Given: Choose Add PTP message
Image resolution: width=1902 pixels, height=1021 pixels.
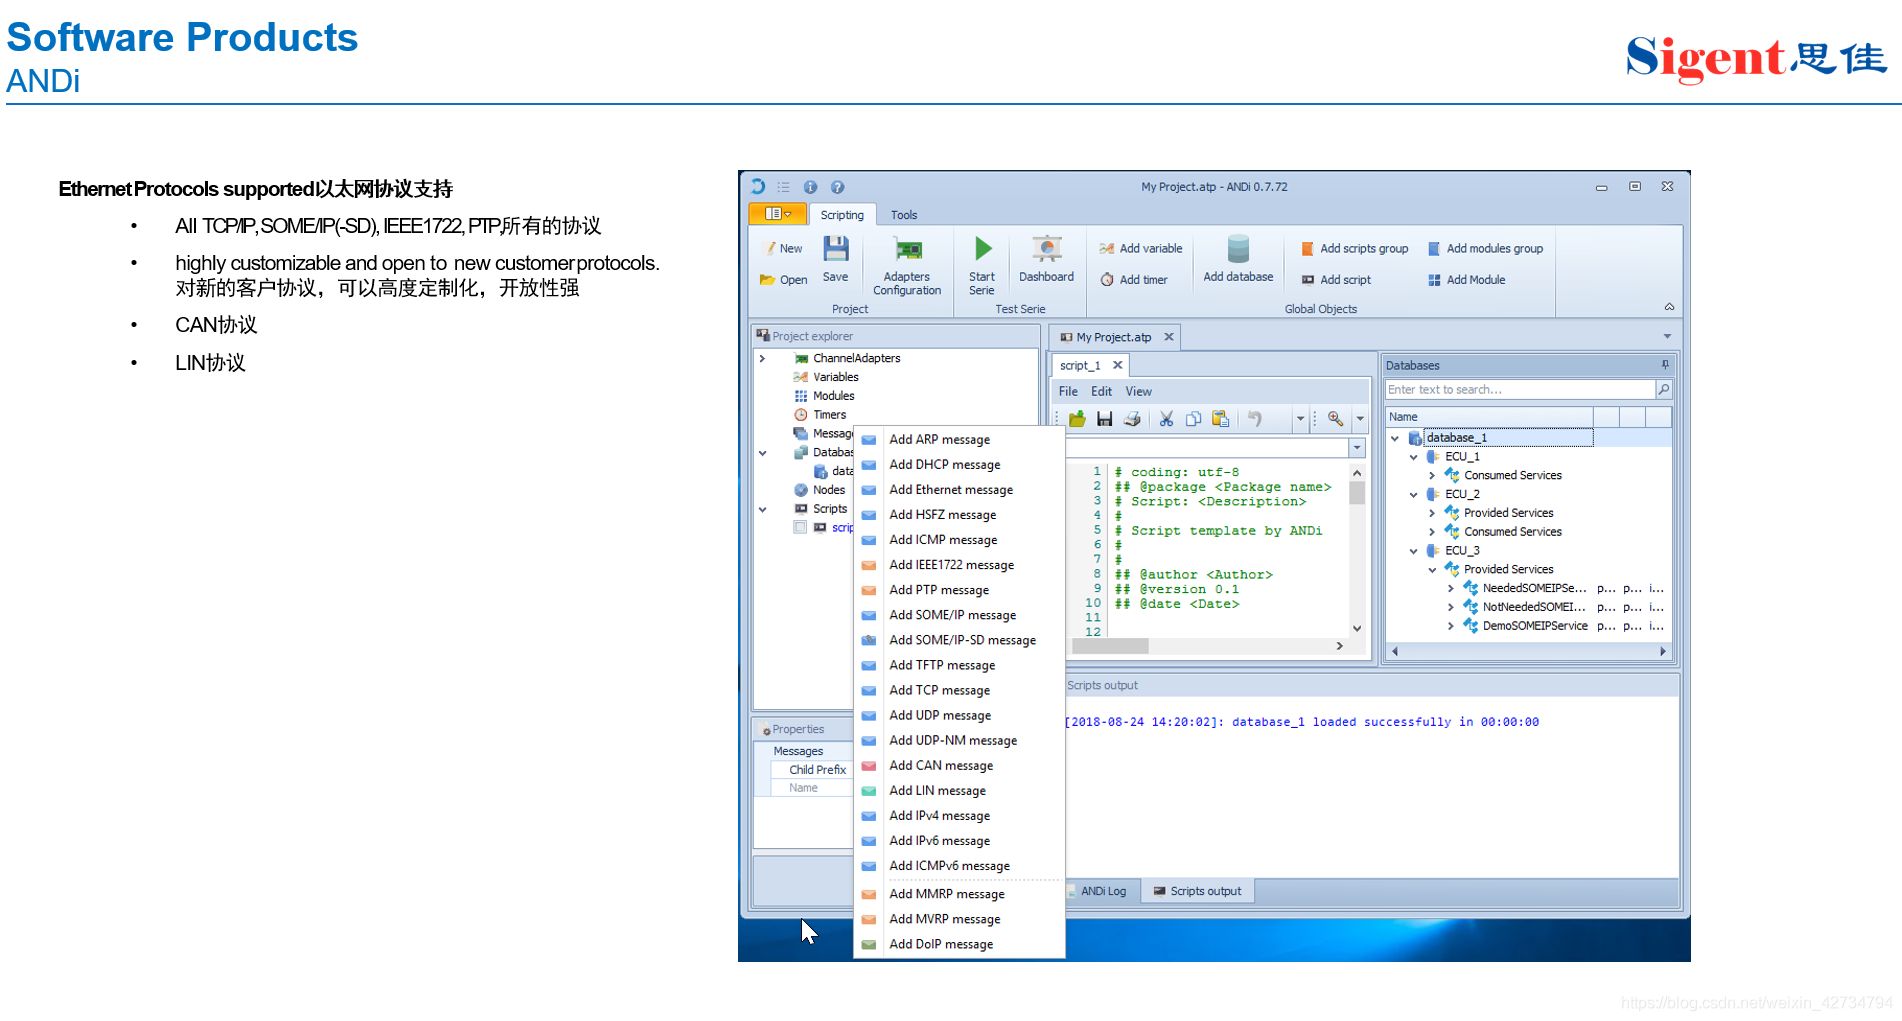Looking at the screenshot, I should coord(959,590).
